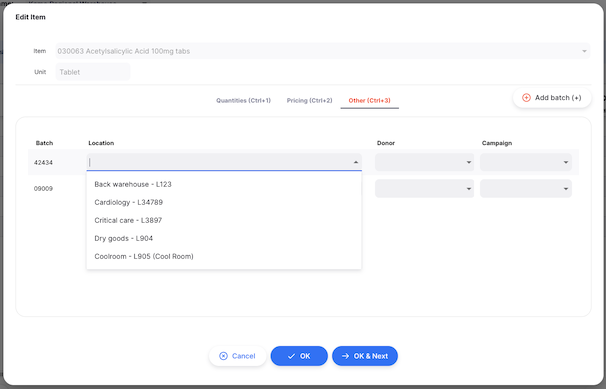The height and width of the screenshot is (389, 606).
Task: Click the Edit Item dialog title
Action: 31,17
